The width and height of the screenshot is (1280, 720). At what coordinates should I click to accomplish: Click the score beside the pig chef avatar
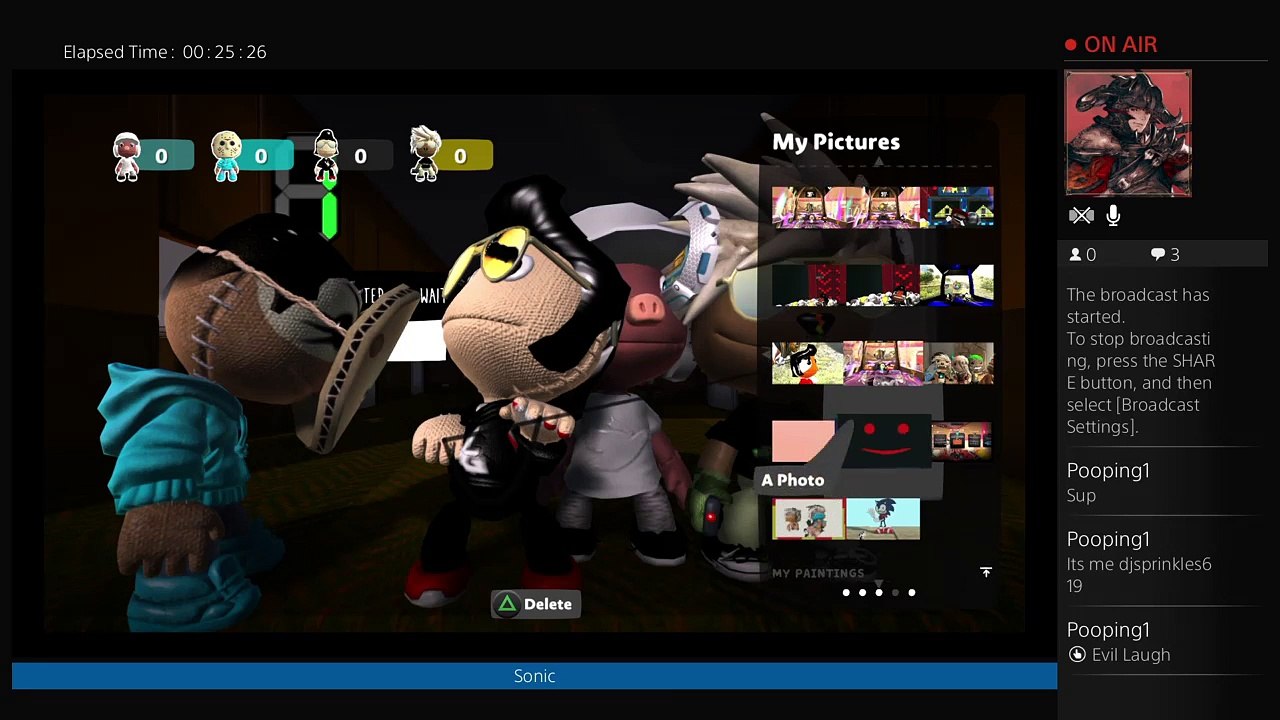[x=162, y=156]
